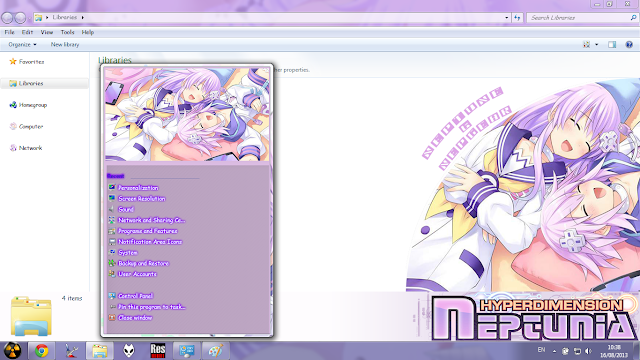Expand the Organize dropdown
This screenshot has height=360, width=640.
tap(22, 44)
